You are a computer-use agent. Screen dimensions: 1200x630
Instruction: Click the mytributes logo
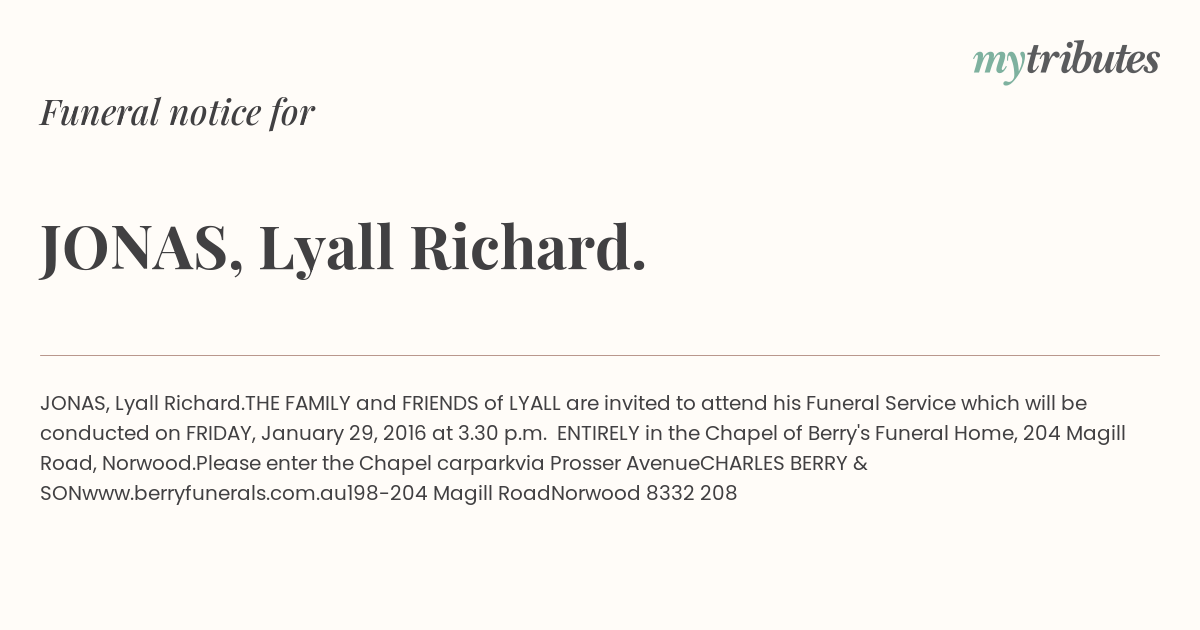1066,60
